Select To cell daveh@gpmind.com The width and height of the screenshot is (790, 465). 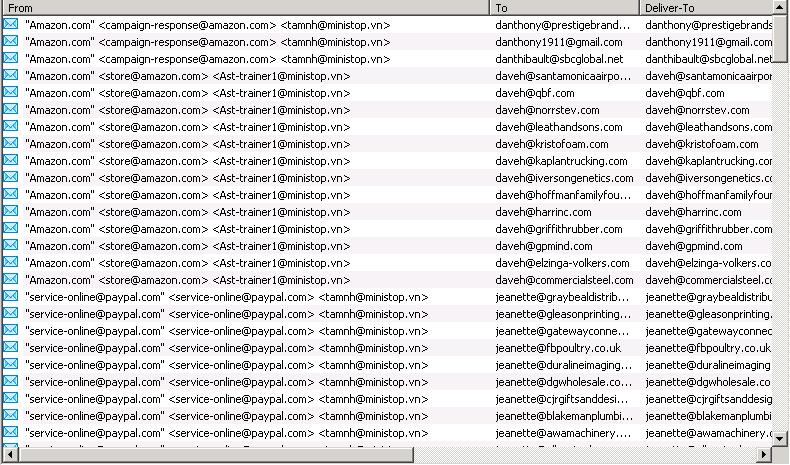544,246
